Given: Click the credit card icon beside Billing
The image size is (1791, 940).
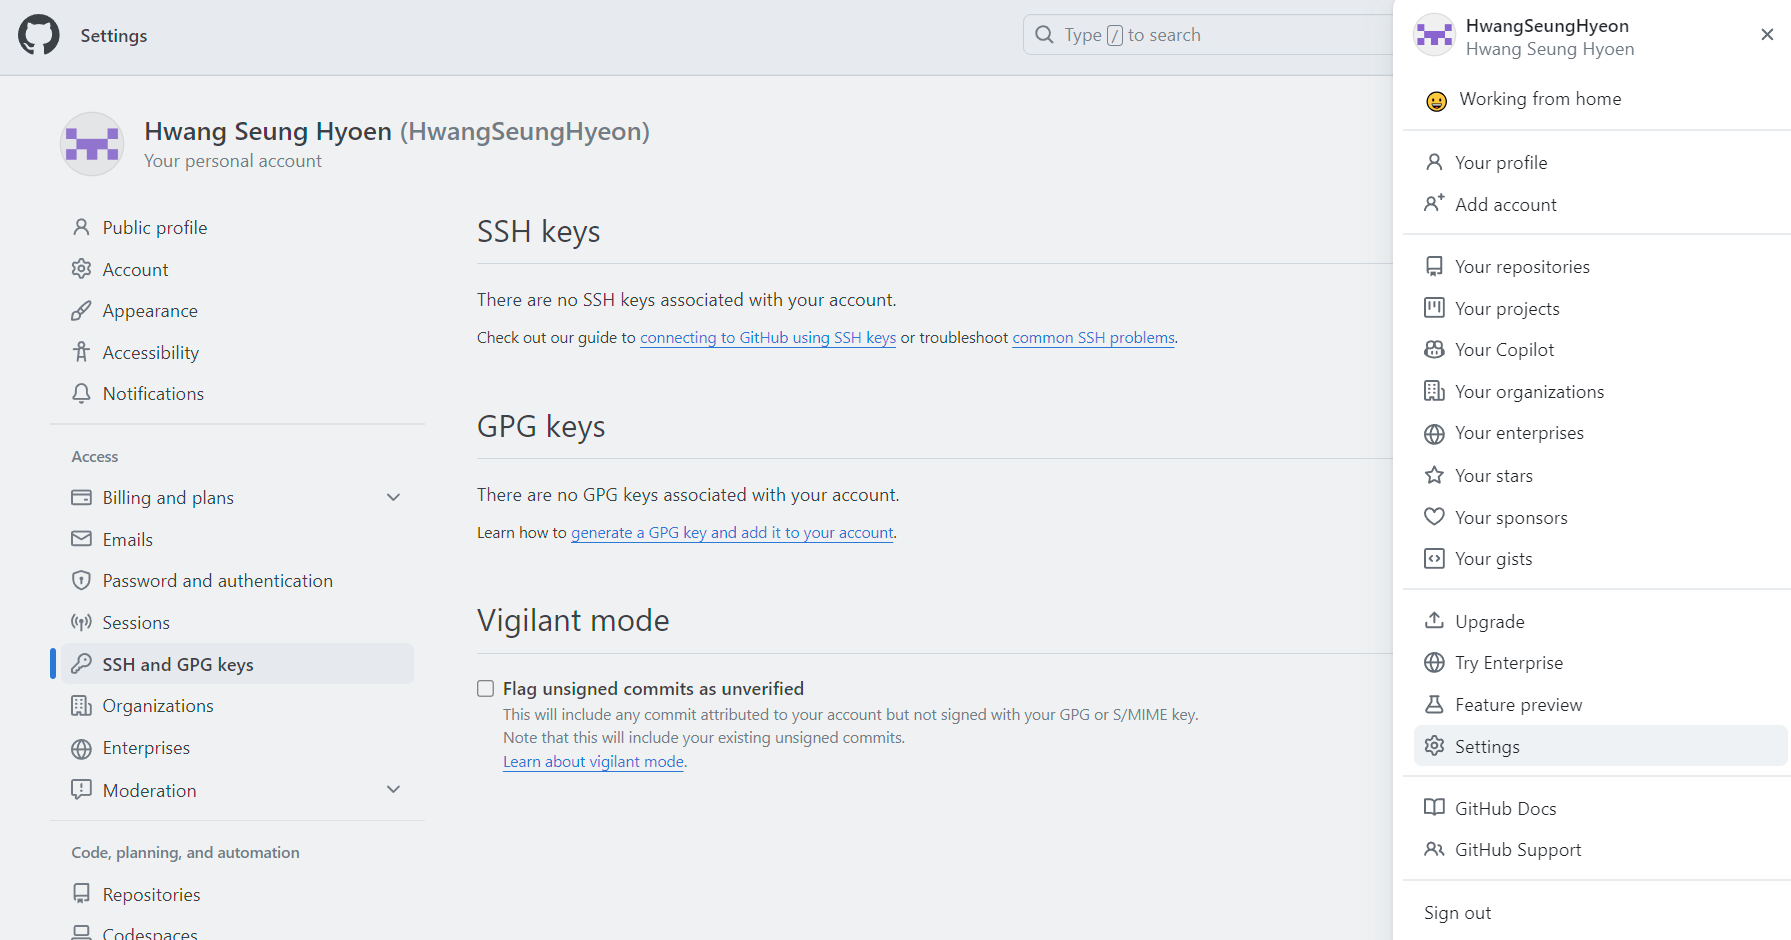Looking at the screenshot, I should (81, 498).
